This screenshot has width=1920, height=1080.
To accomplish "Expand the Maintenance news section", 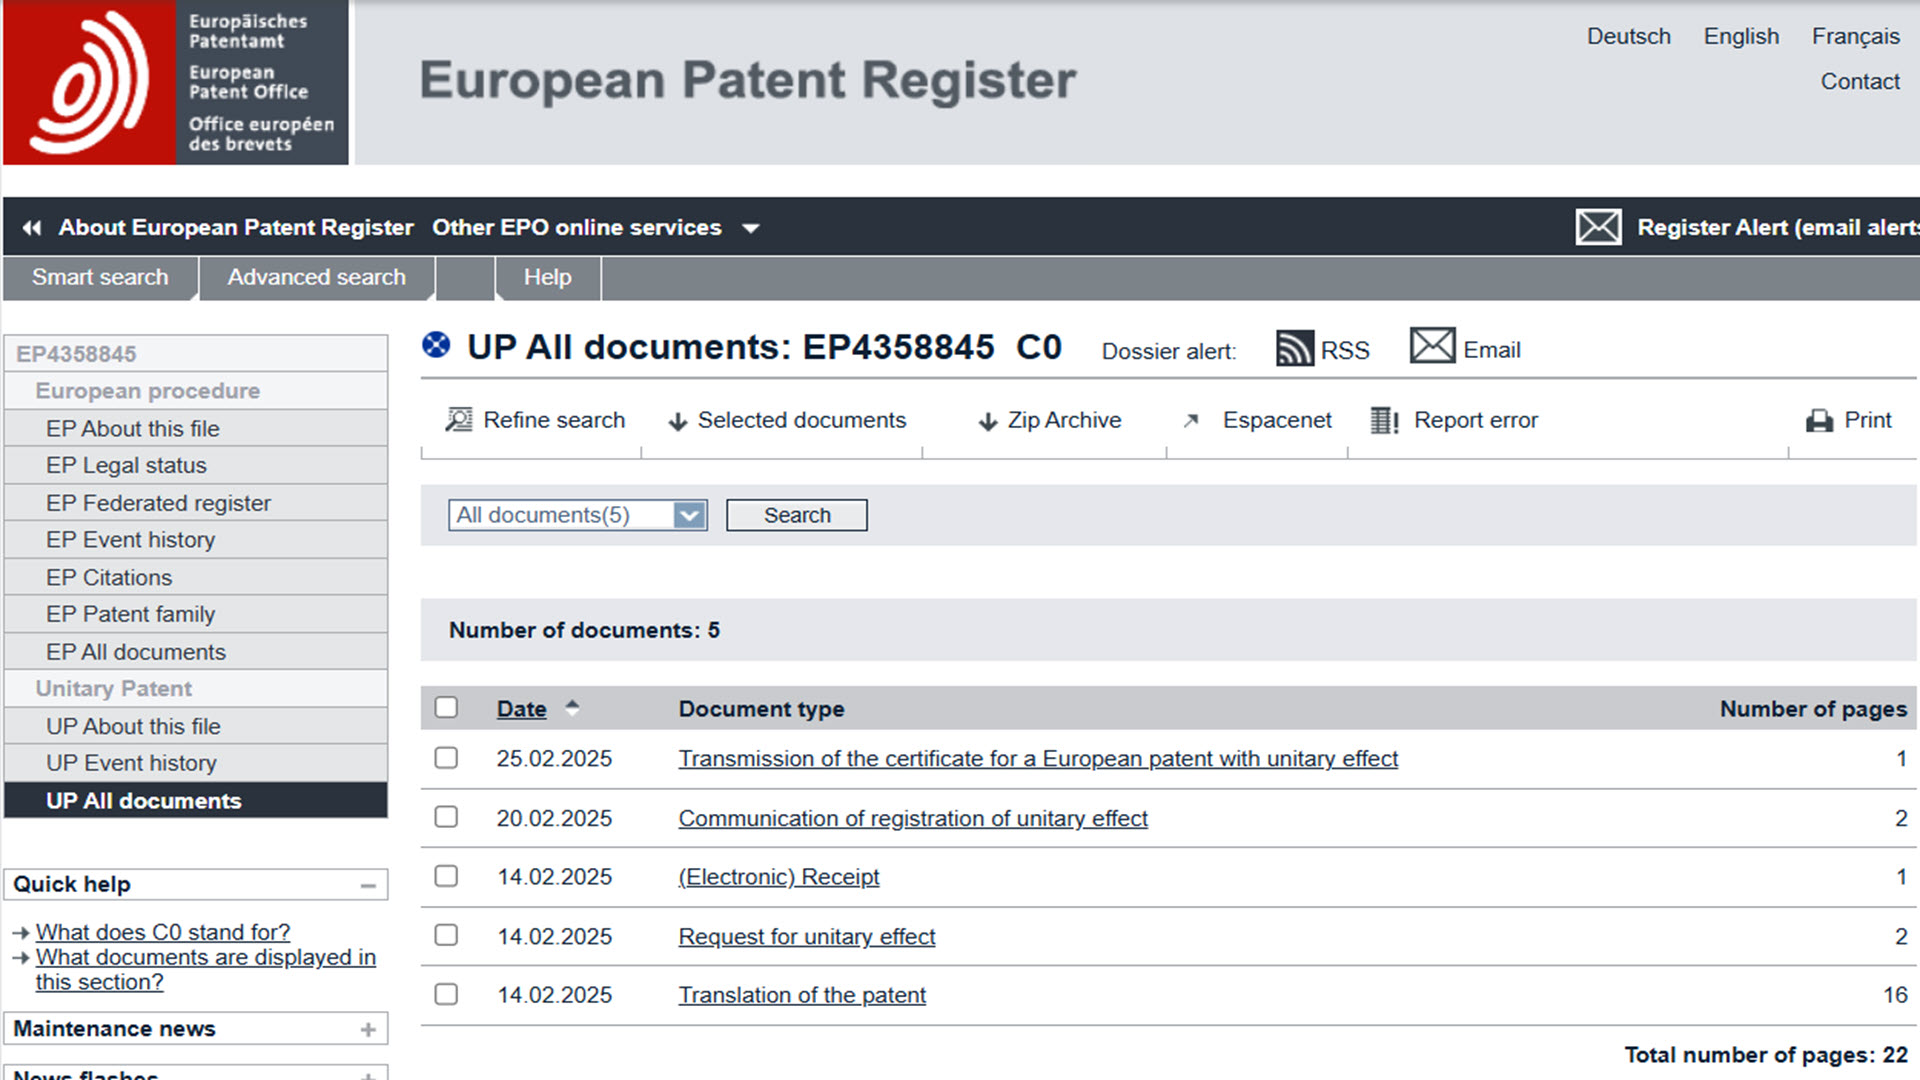I will point(368,1029).
